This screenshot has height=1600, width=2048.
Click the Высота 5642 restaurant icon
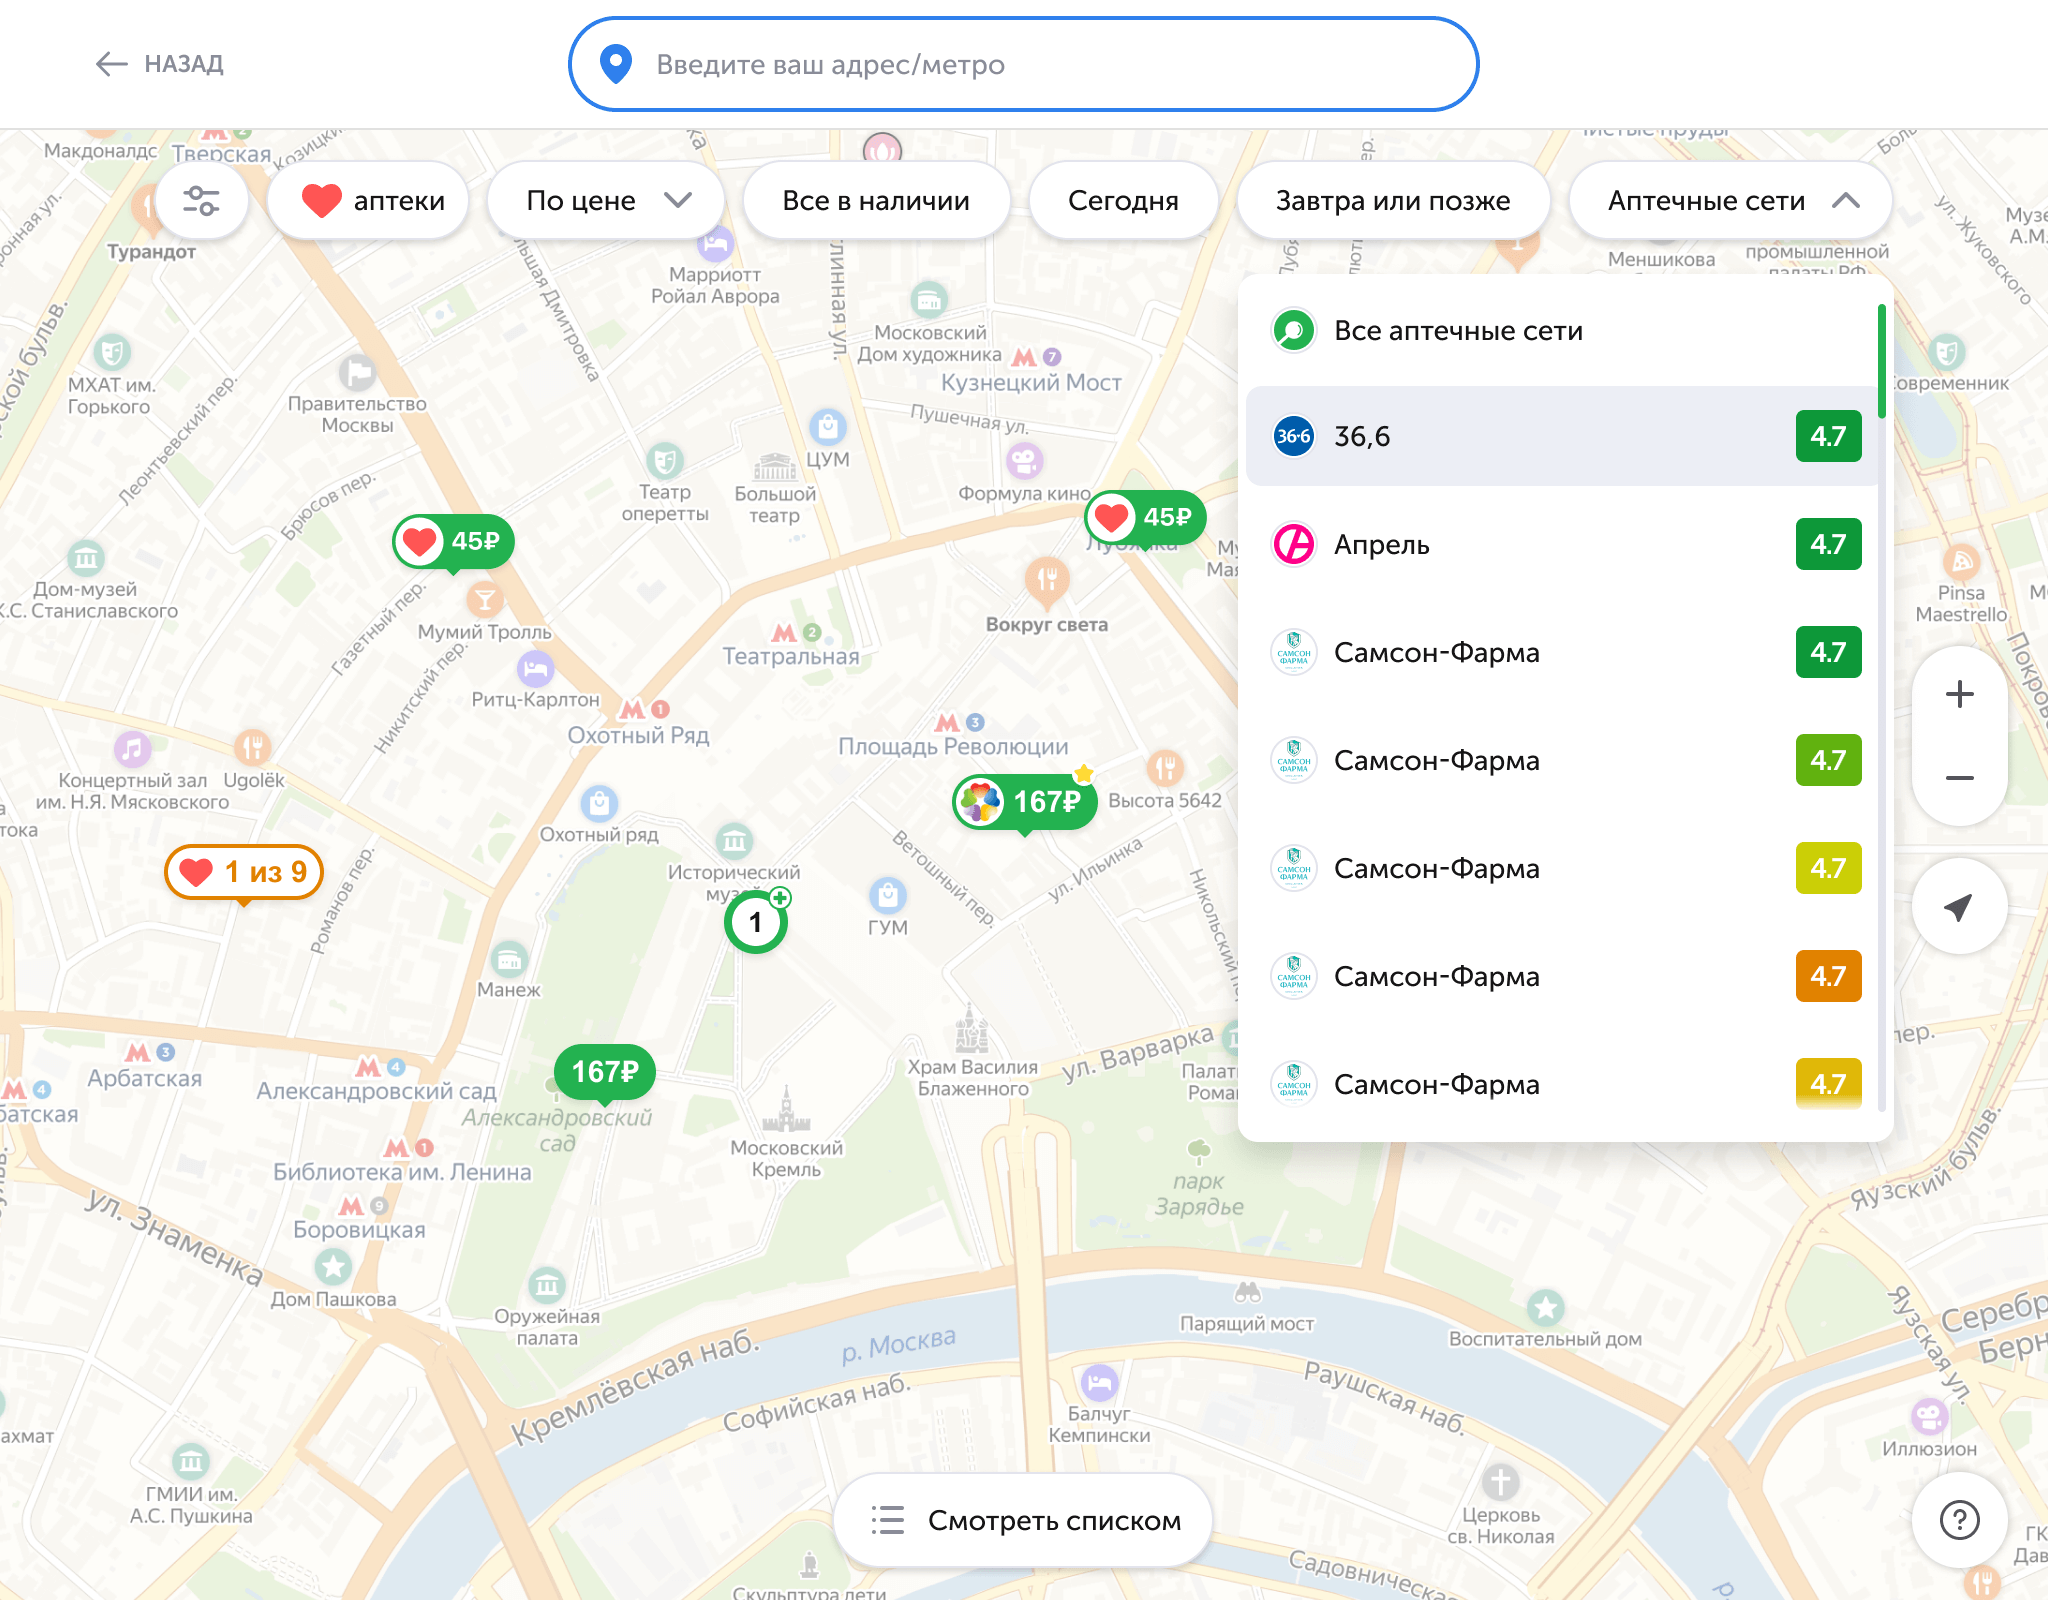tap(1165, 768)
